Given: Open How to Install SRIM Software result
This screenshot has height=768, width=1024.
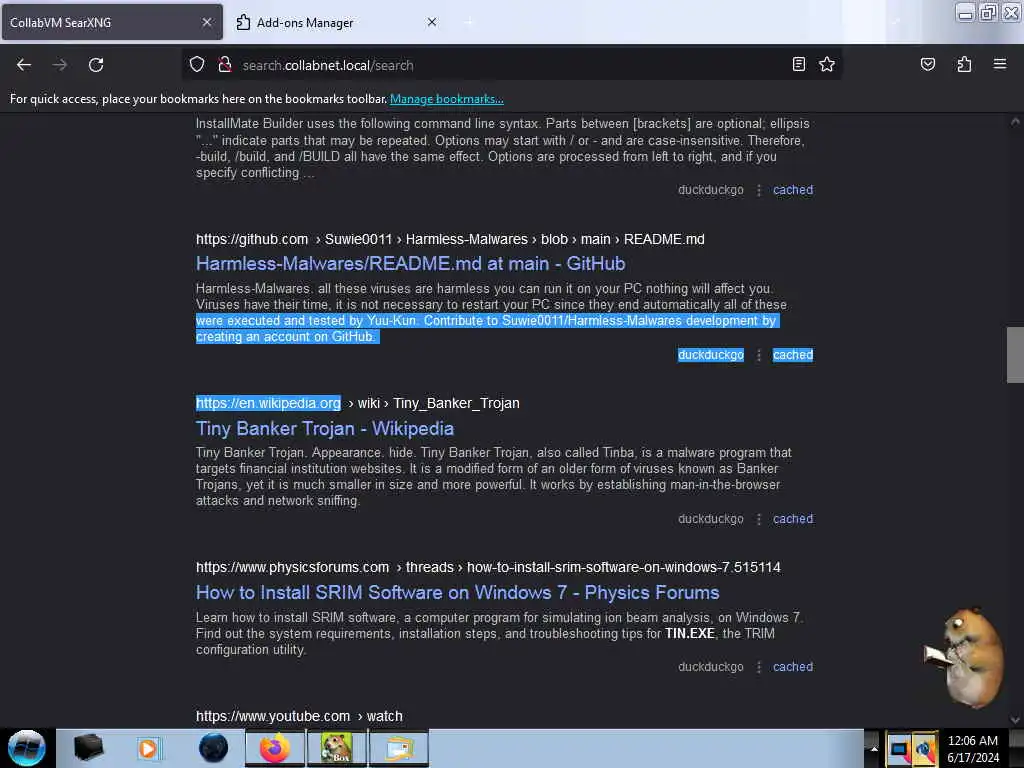Looking at the screenshot, I should point(457,592).
